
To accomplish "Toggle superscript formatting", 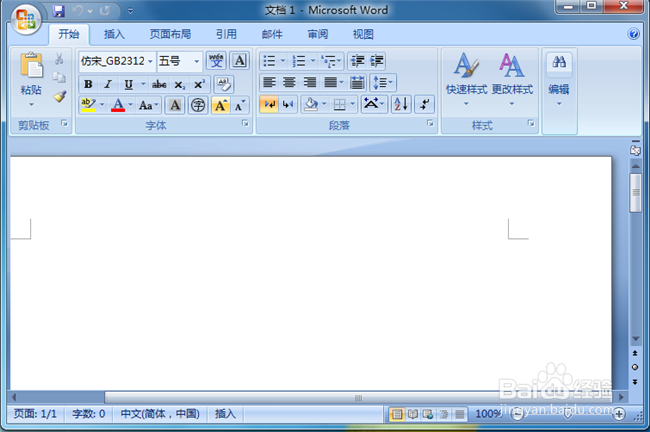I will coord(199,85).
